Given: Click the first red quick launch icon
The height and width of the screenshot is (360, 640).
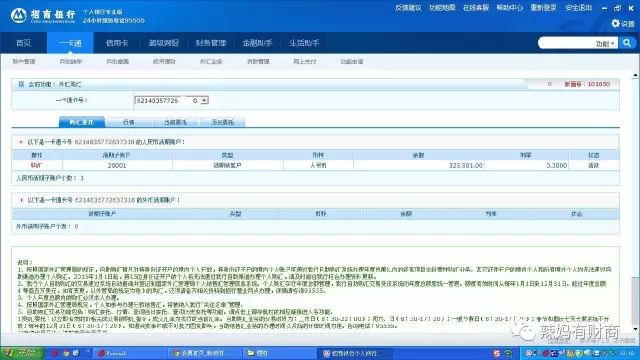Looking at the screenshot, I should (x=54, y=353).
